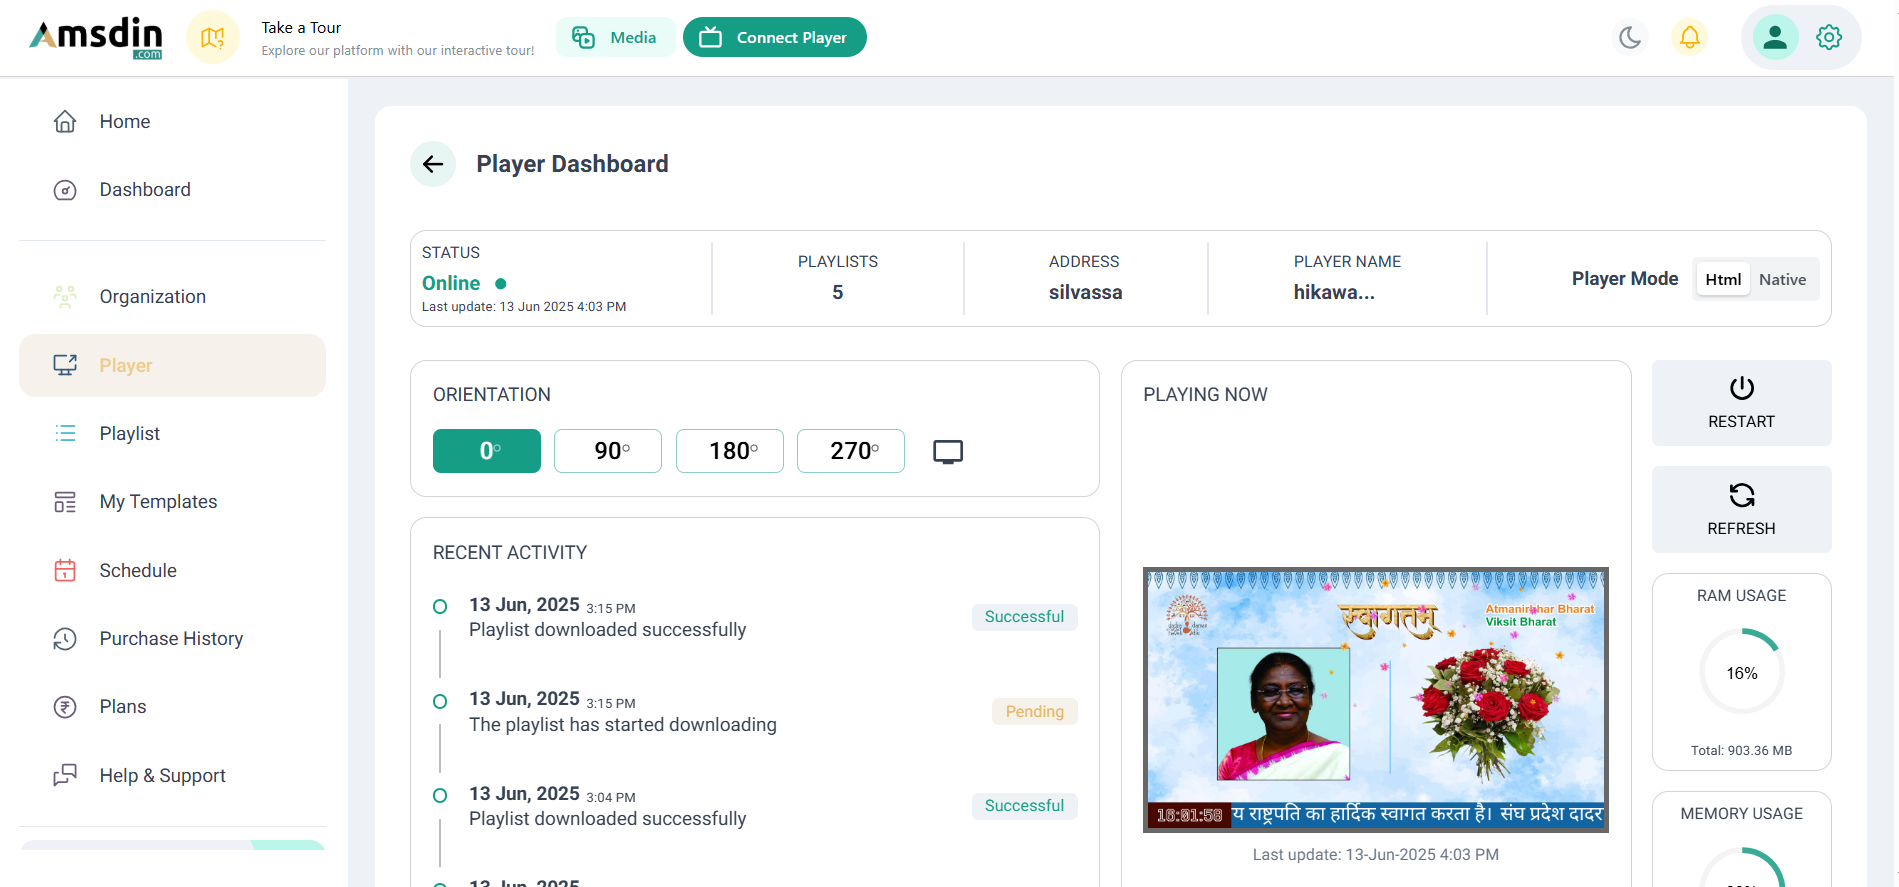Click the Memory Usage gauge
Image resolution: width=1899 pixels, height=887 pixels.
point(1741,867)
